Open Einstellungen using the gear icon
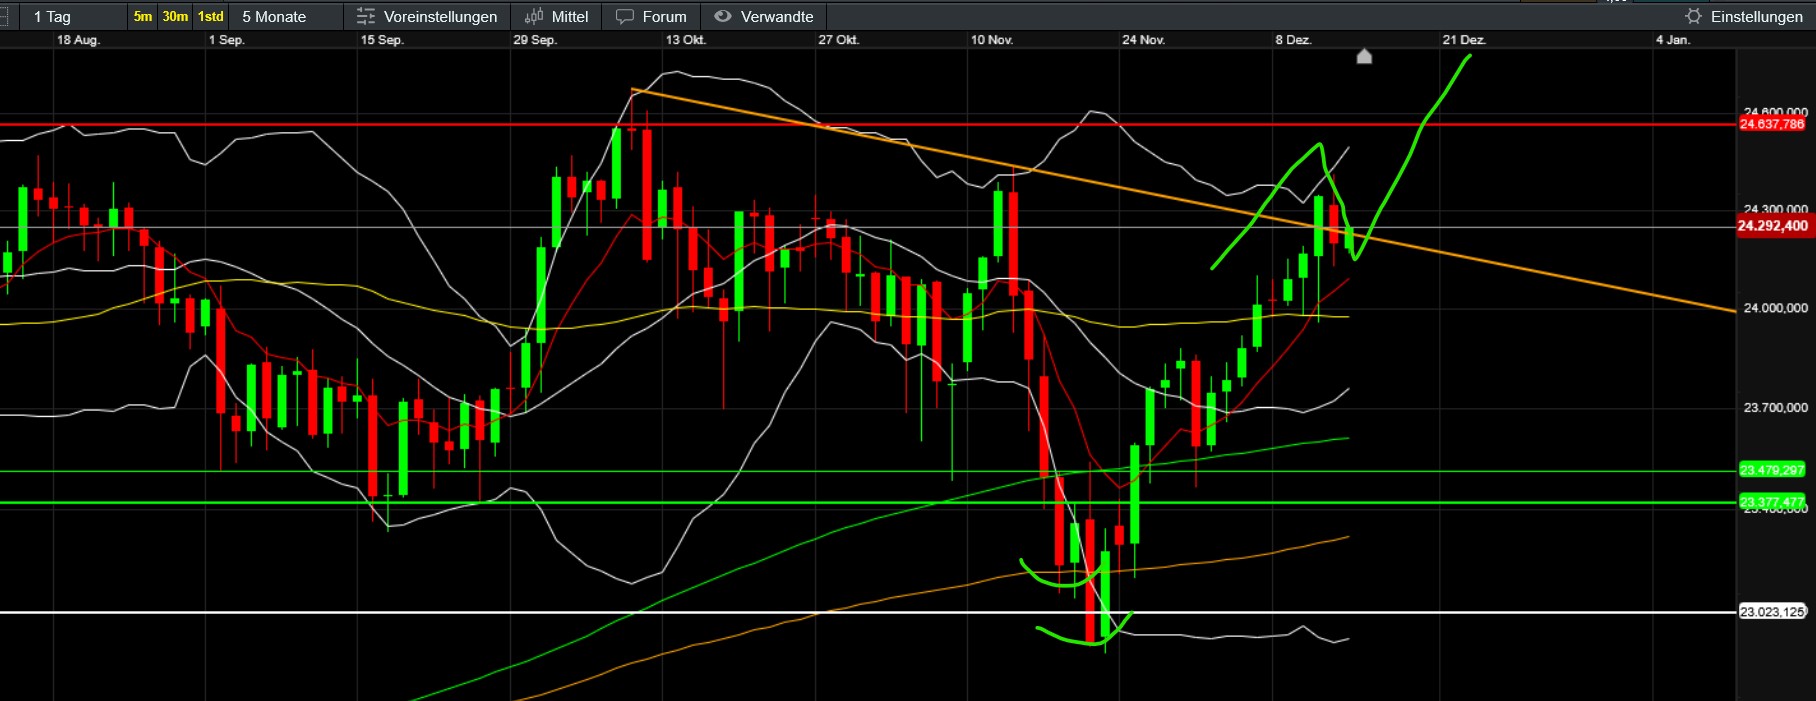 [x=1693, y=16]
